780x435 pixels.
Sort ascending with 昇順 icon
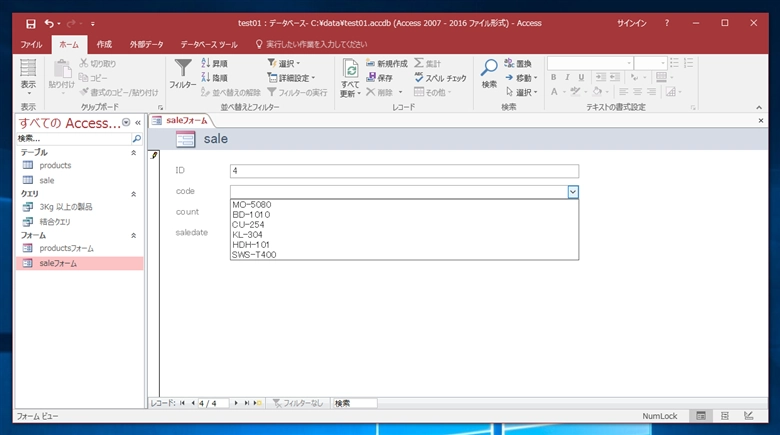(205, 63)
